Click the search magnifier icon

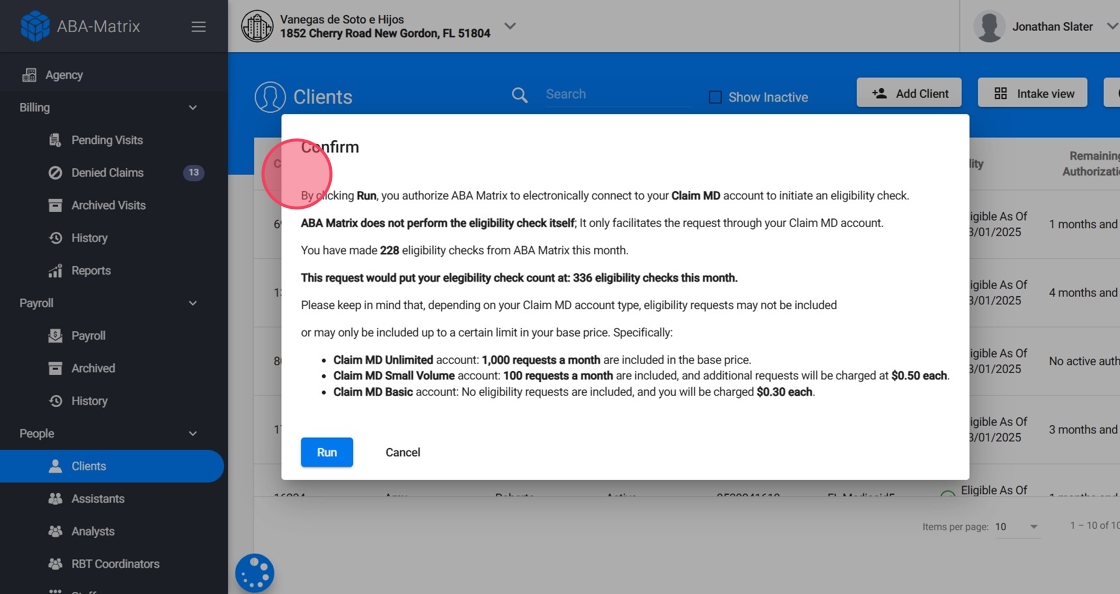[x=520, y=95]
